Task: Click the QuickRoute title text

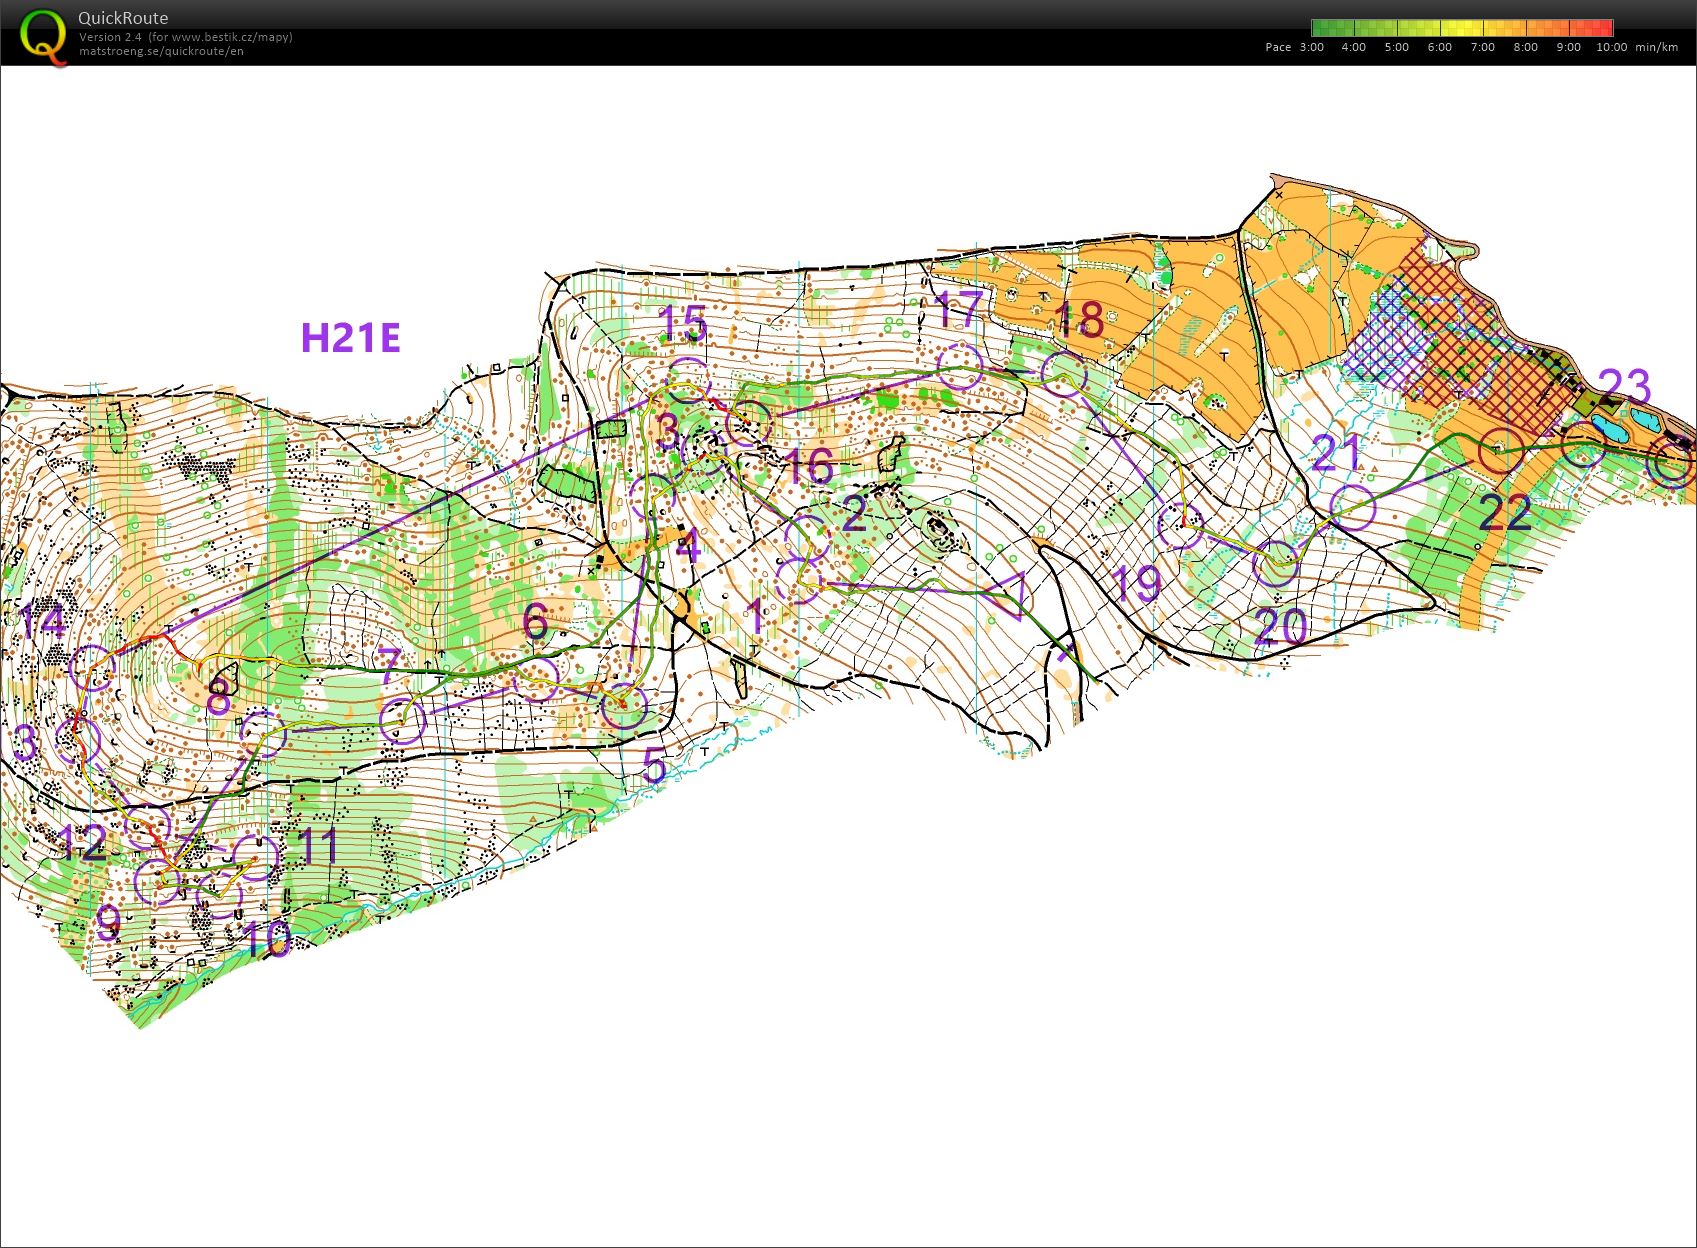Action: pos(123,18)
